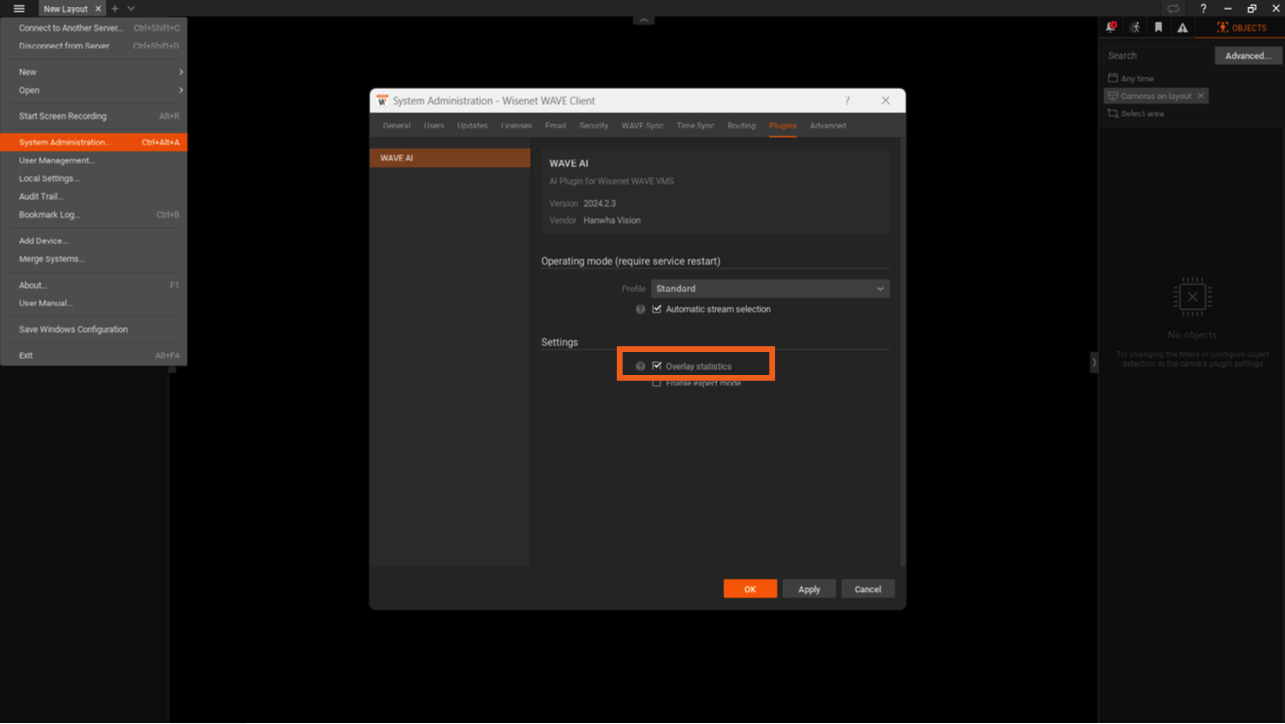Choose Merge Systems menu item

pos(93,259)
